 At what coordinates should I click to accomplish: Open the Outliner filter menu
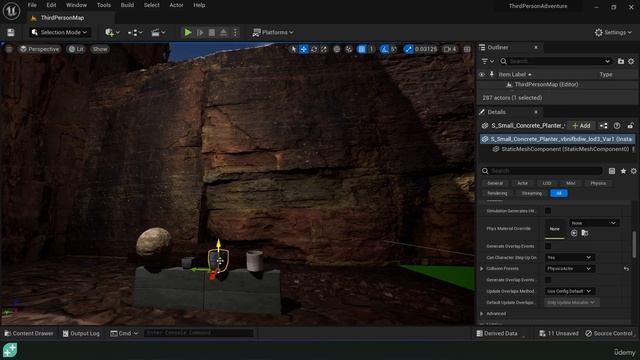[x=487, y=61]
